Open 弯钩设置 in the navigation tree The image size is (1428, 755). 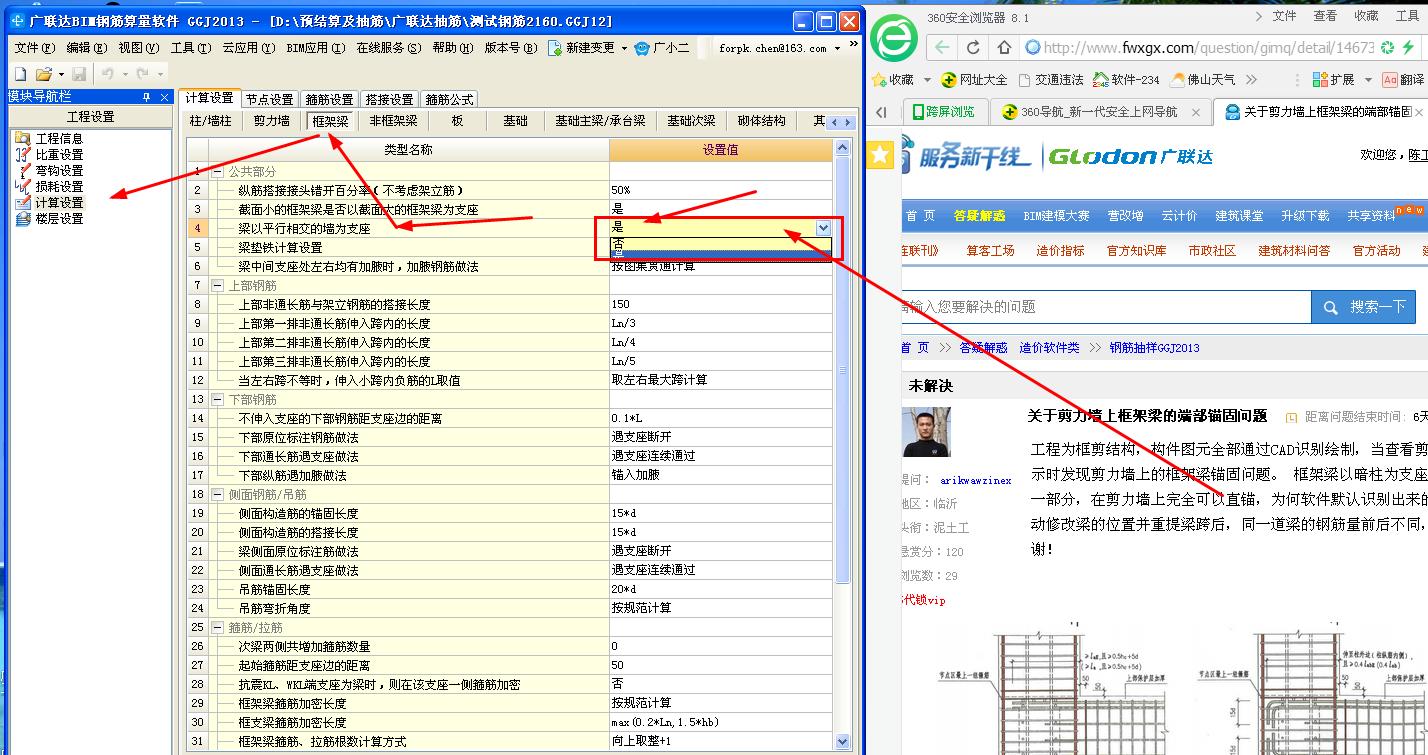(50, 171)
